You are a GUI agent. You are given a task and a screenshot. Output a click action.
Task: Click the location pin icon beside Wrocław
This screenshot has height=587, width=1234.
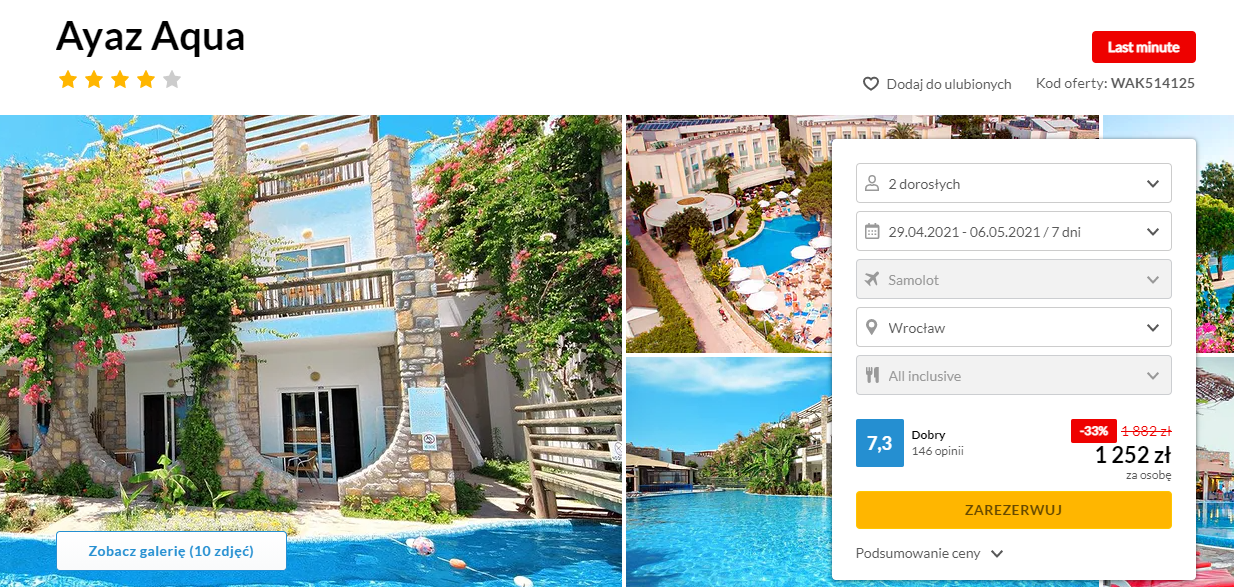coord(871,327)
